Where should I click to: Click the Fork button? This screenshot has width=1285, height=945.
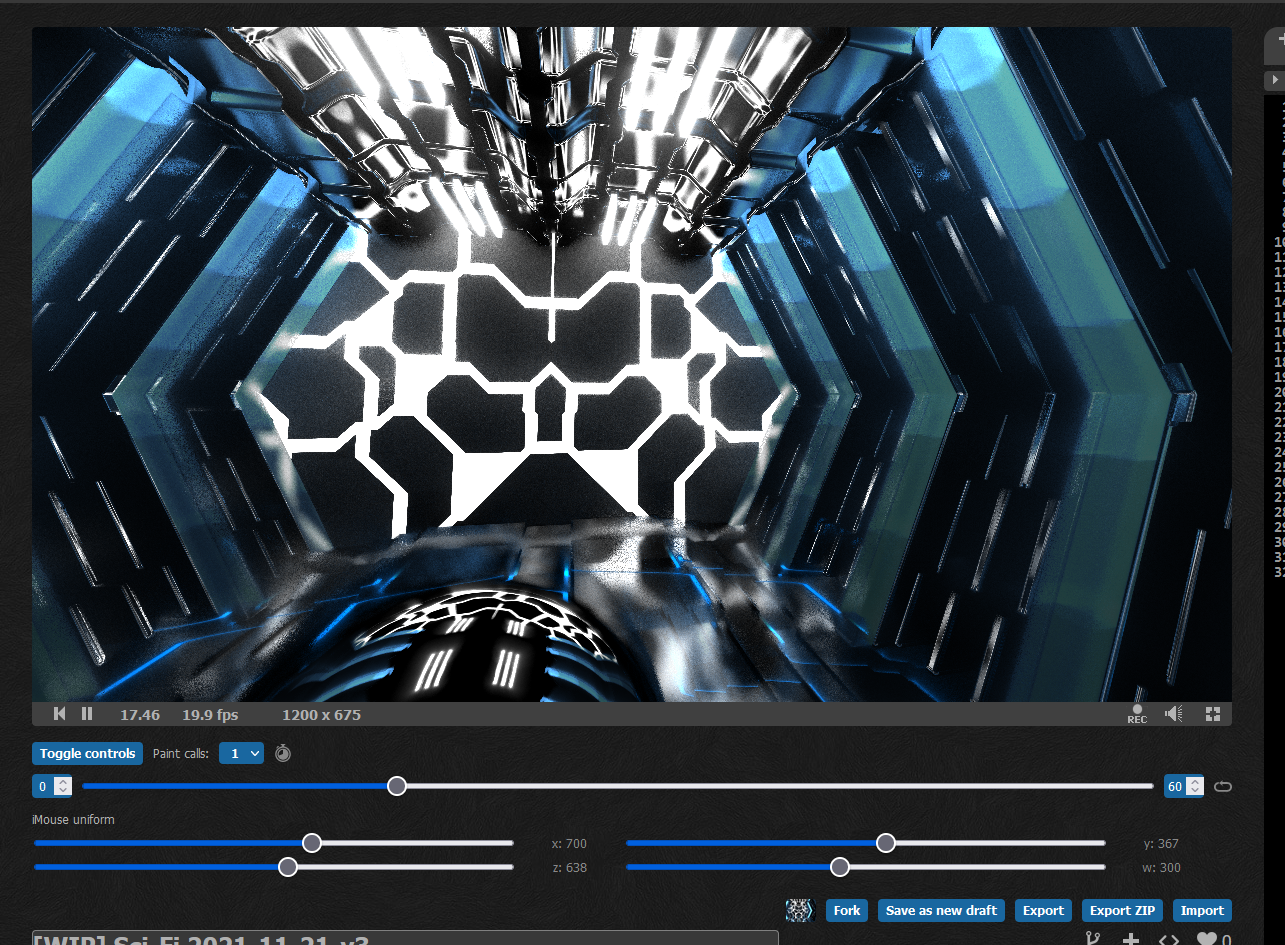tap(847, 910)
